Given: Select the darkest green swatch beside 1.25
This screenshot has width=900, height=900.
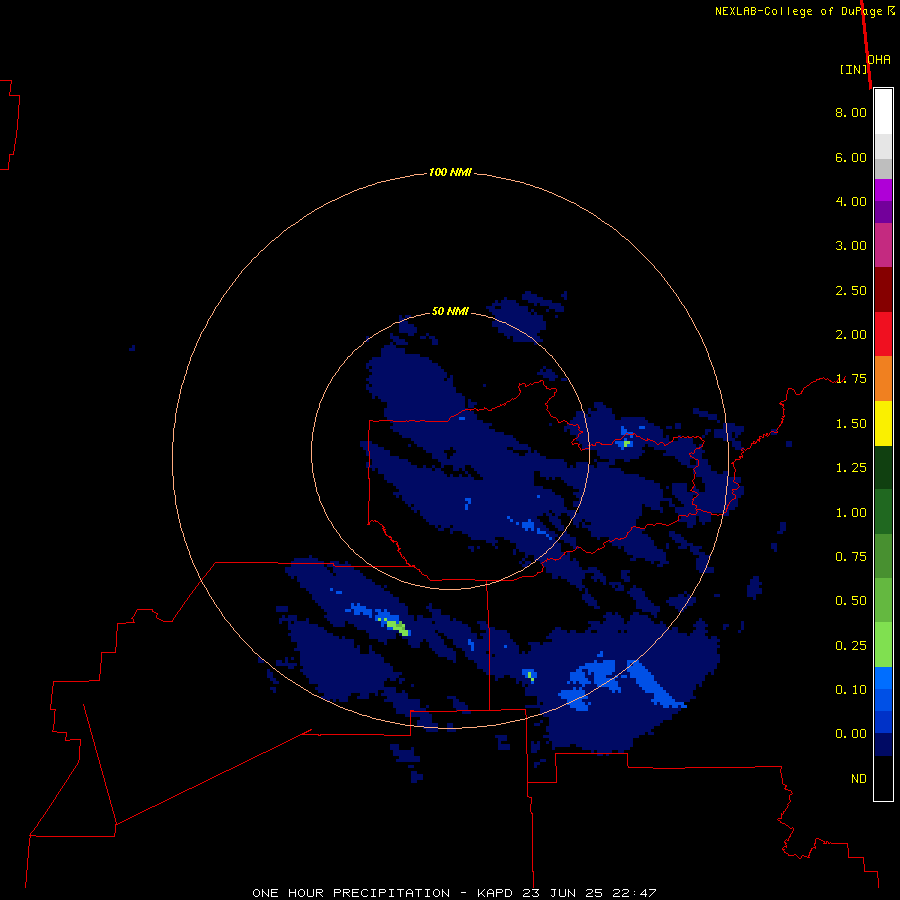Looking at the screenshot, I should (x=883, y=468).
